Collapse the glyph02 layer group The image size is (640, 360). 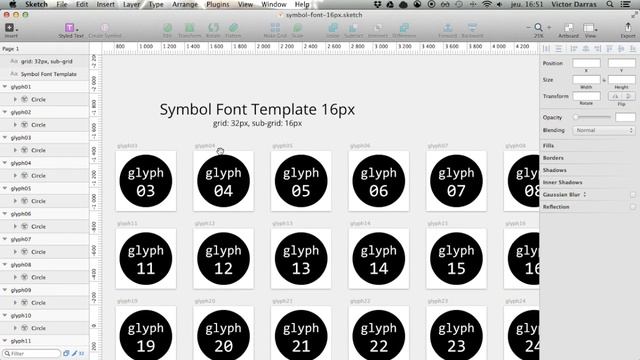click(x=5, y=112)
